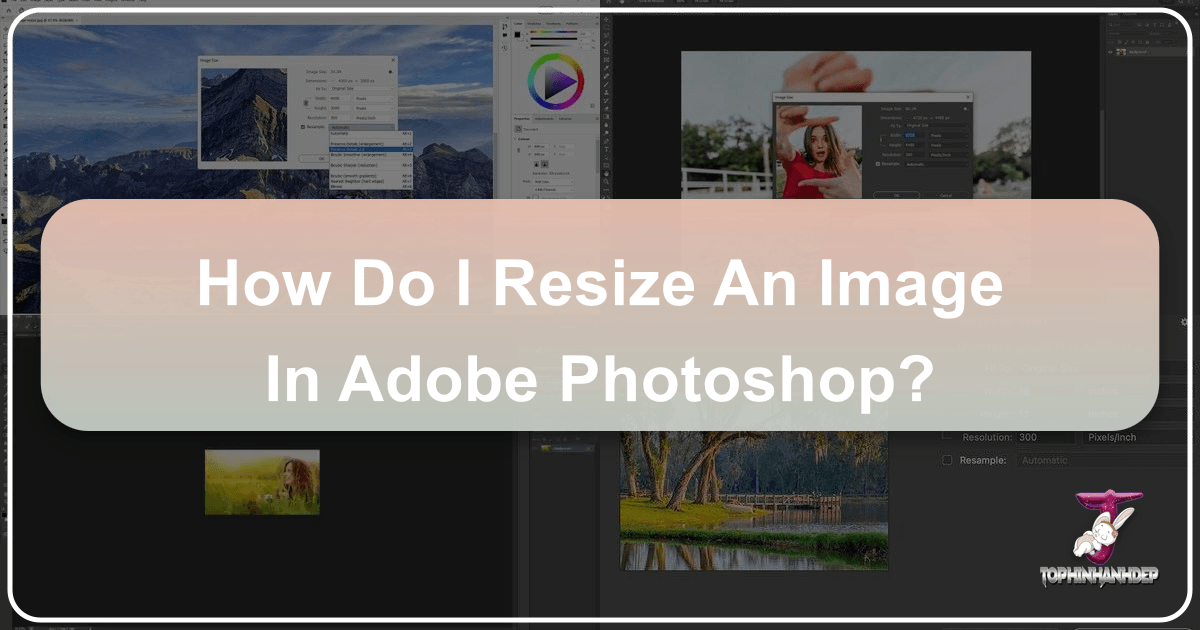
Task: Toggle Resample checkbox in woman photo dialog
Action: pyautogui.click(x=879, y=163)
